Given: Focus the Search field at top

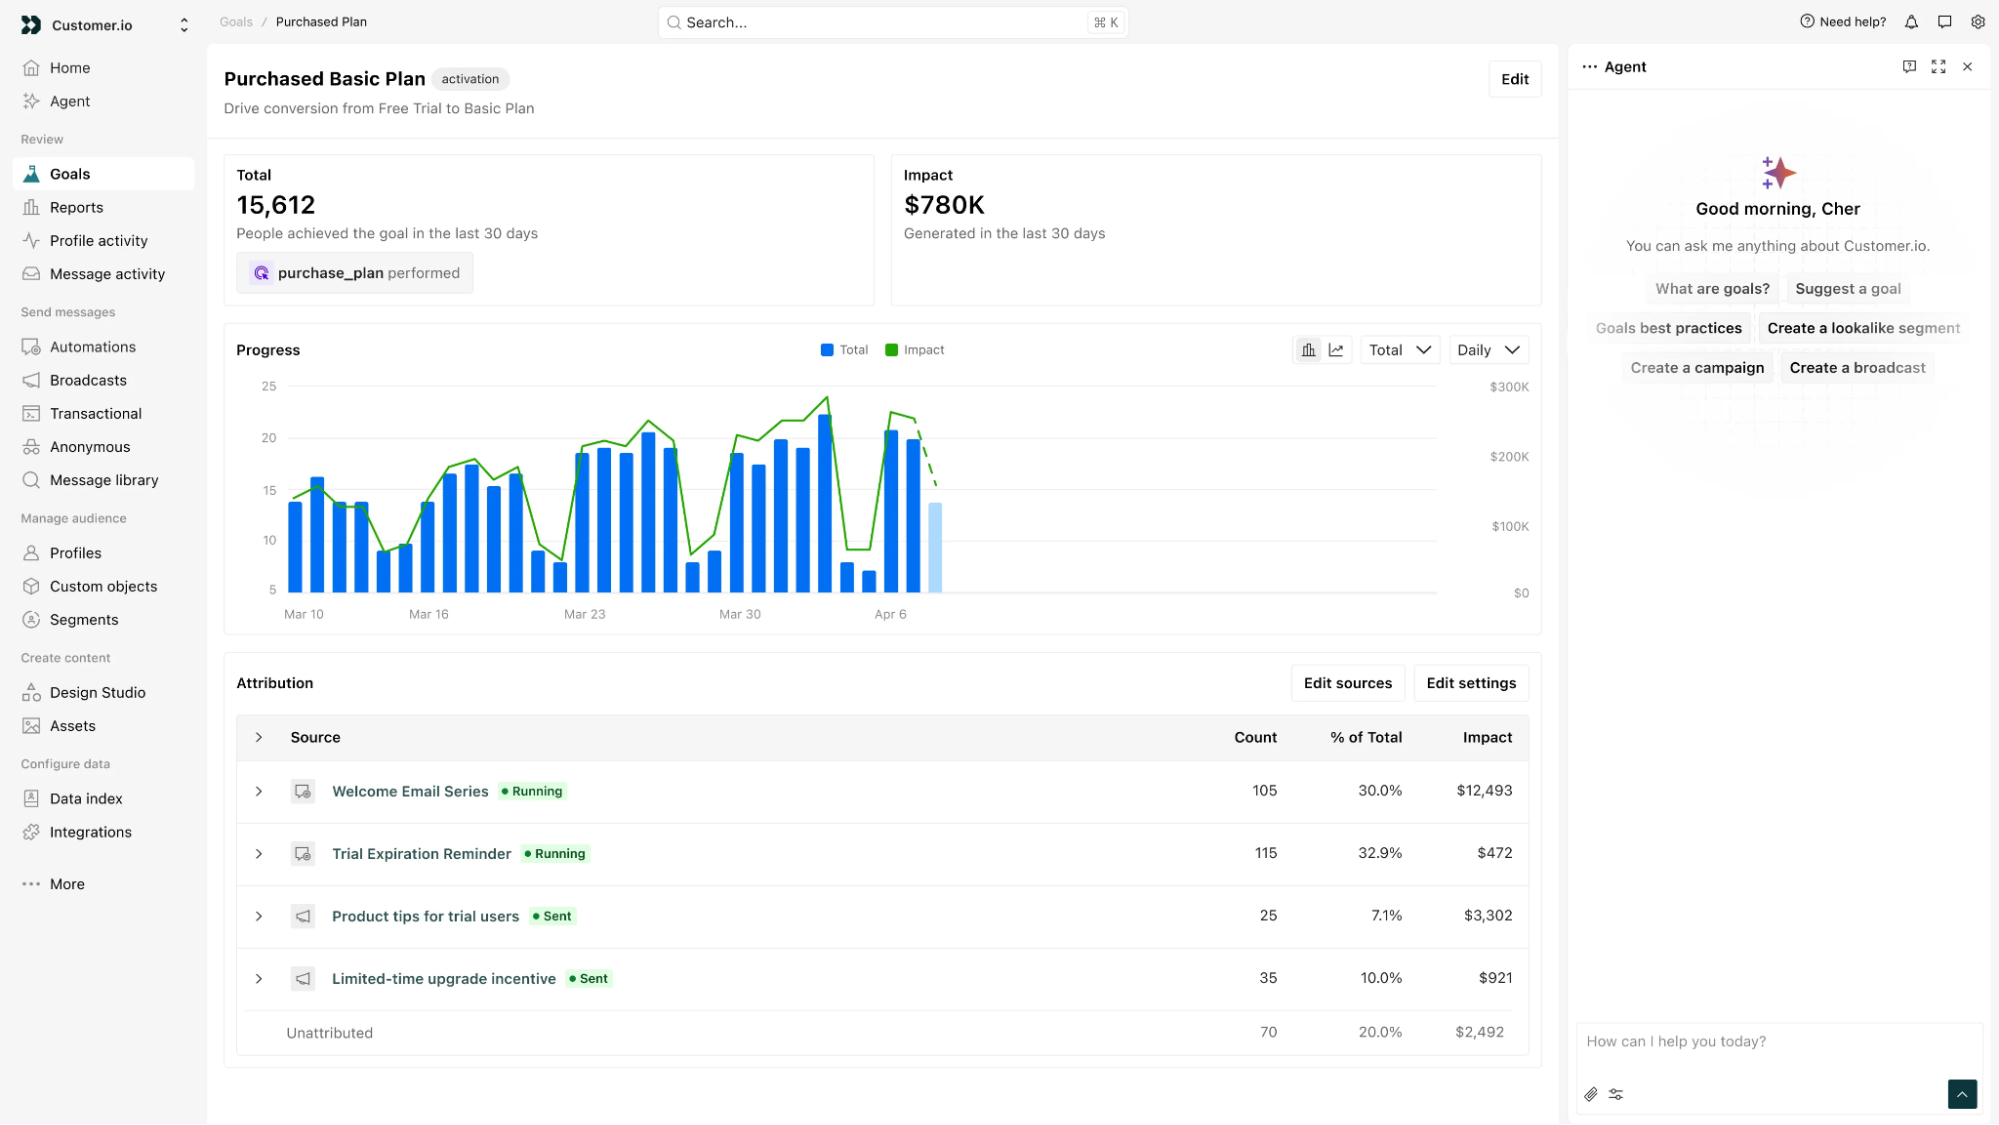Looking at the screenshot, I should 893,22.
